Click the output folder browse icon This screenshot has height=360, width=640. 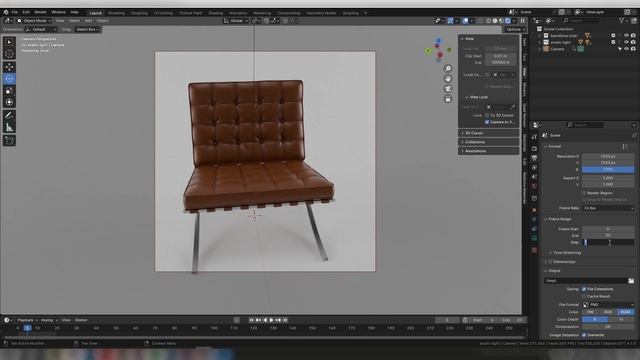pyautogui.click(x=631, y=281)
